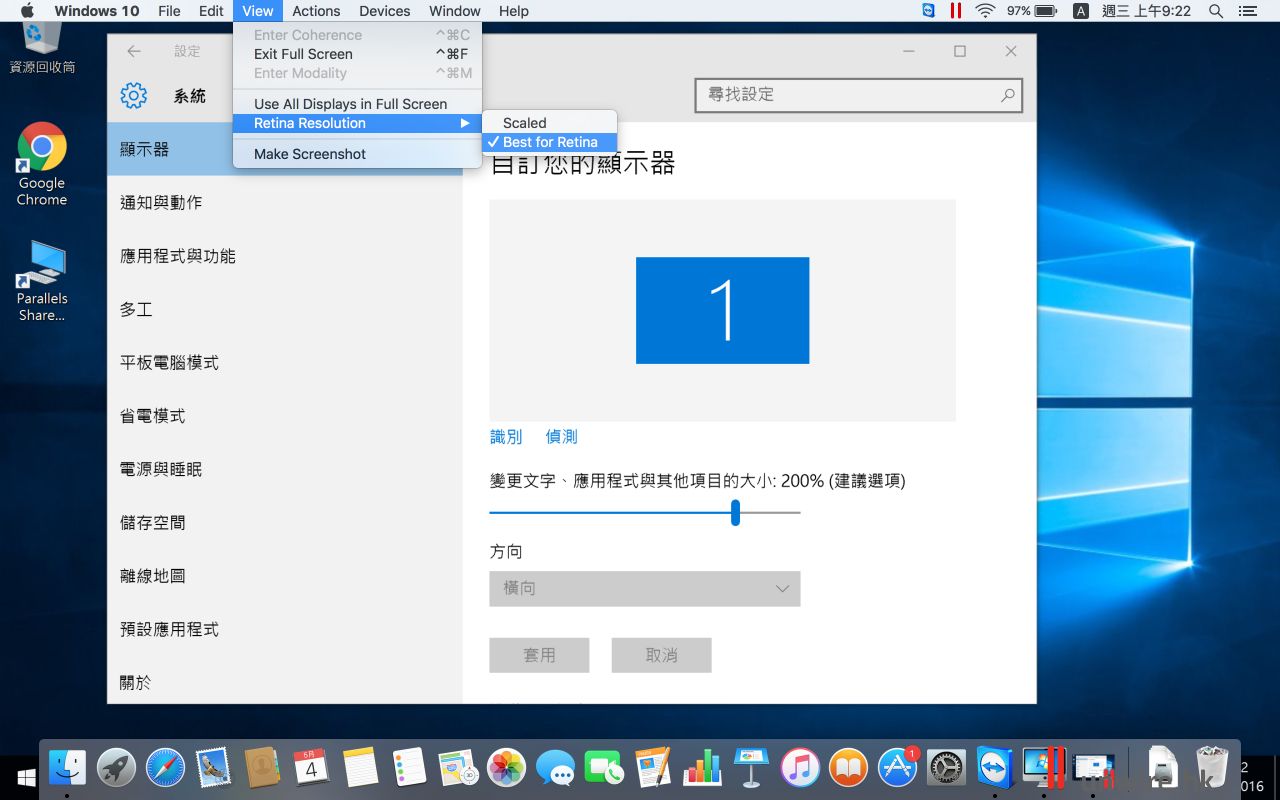This screenshot has height=800, width=1280.
Task: Open TeamViewer from the Dock
Action: [995, 768]
